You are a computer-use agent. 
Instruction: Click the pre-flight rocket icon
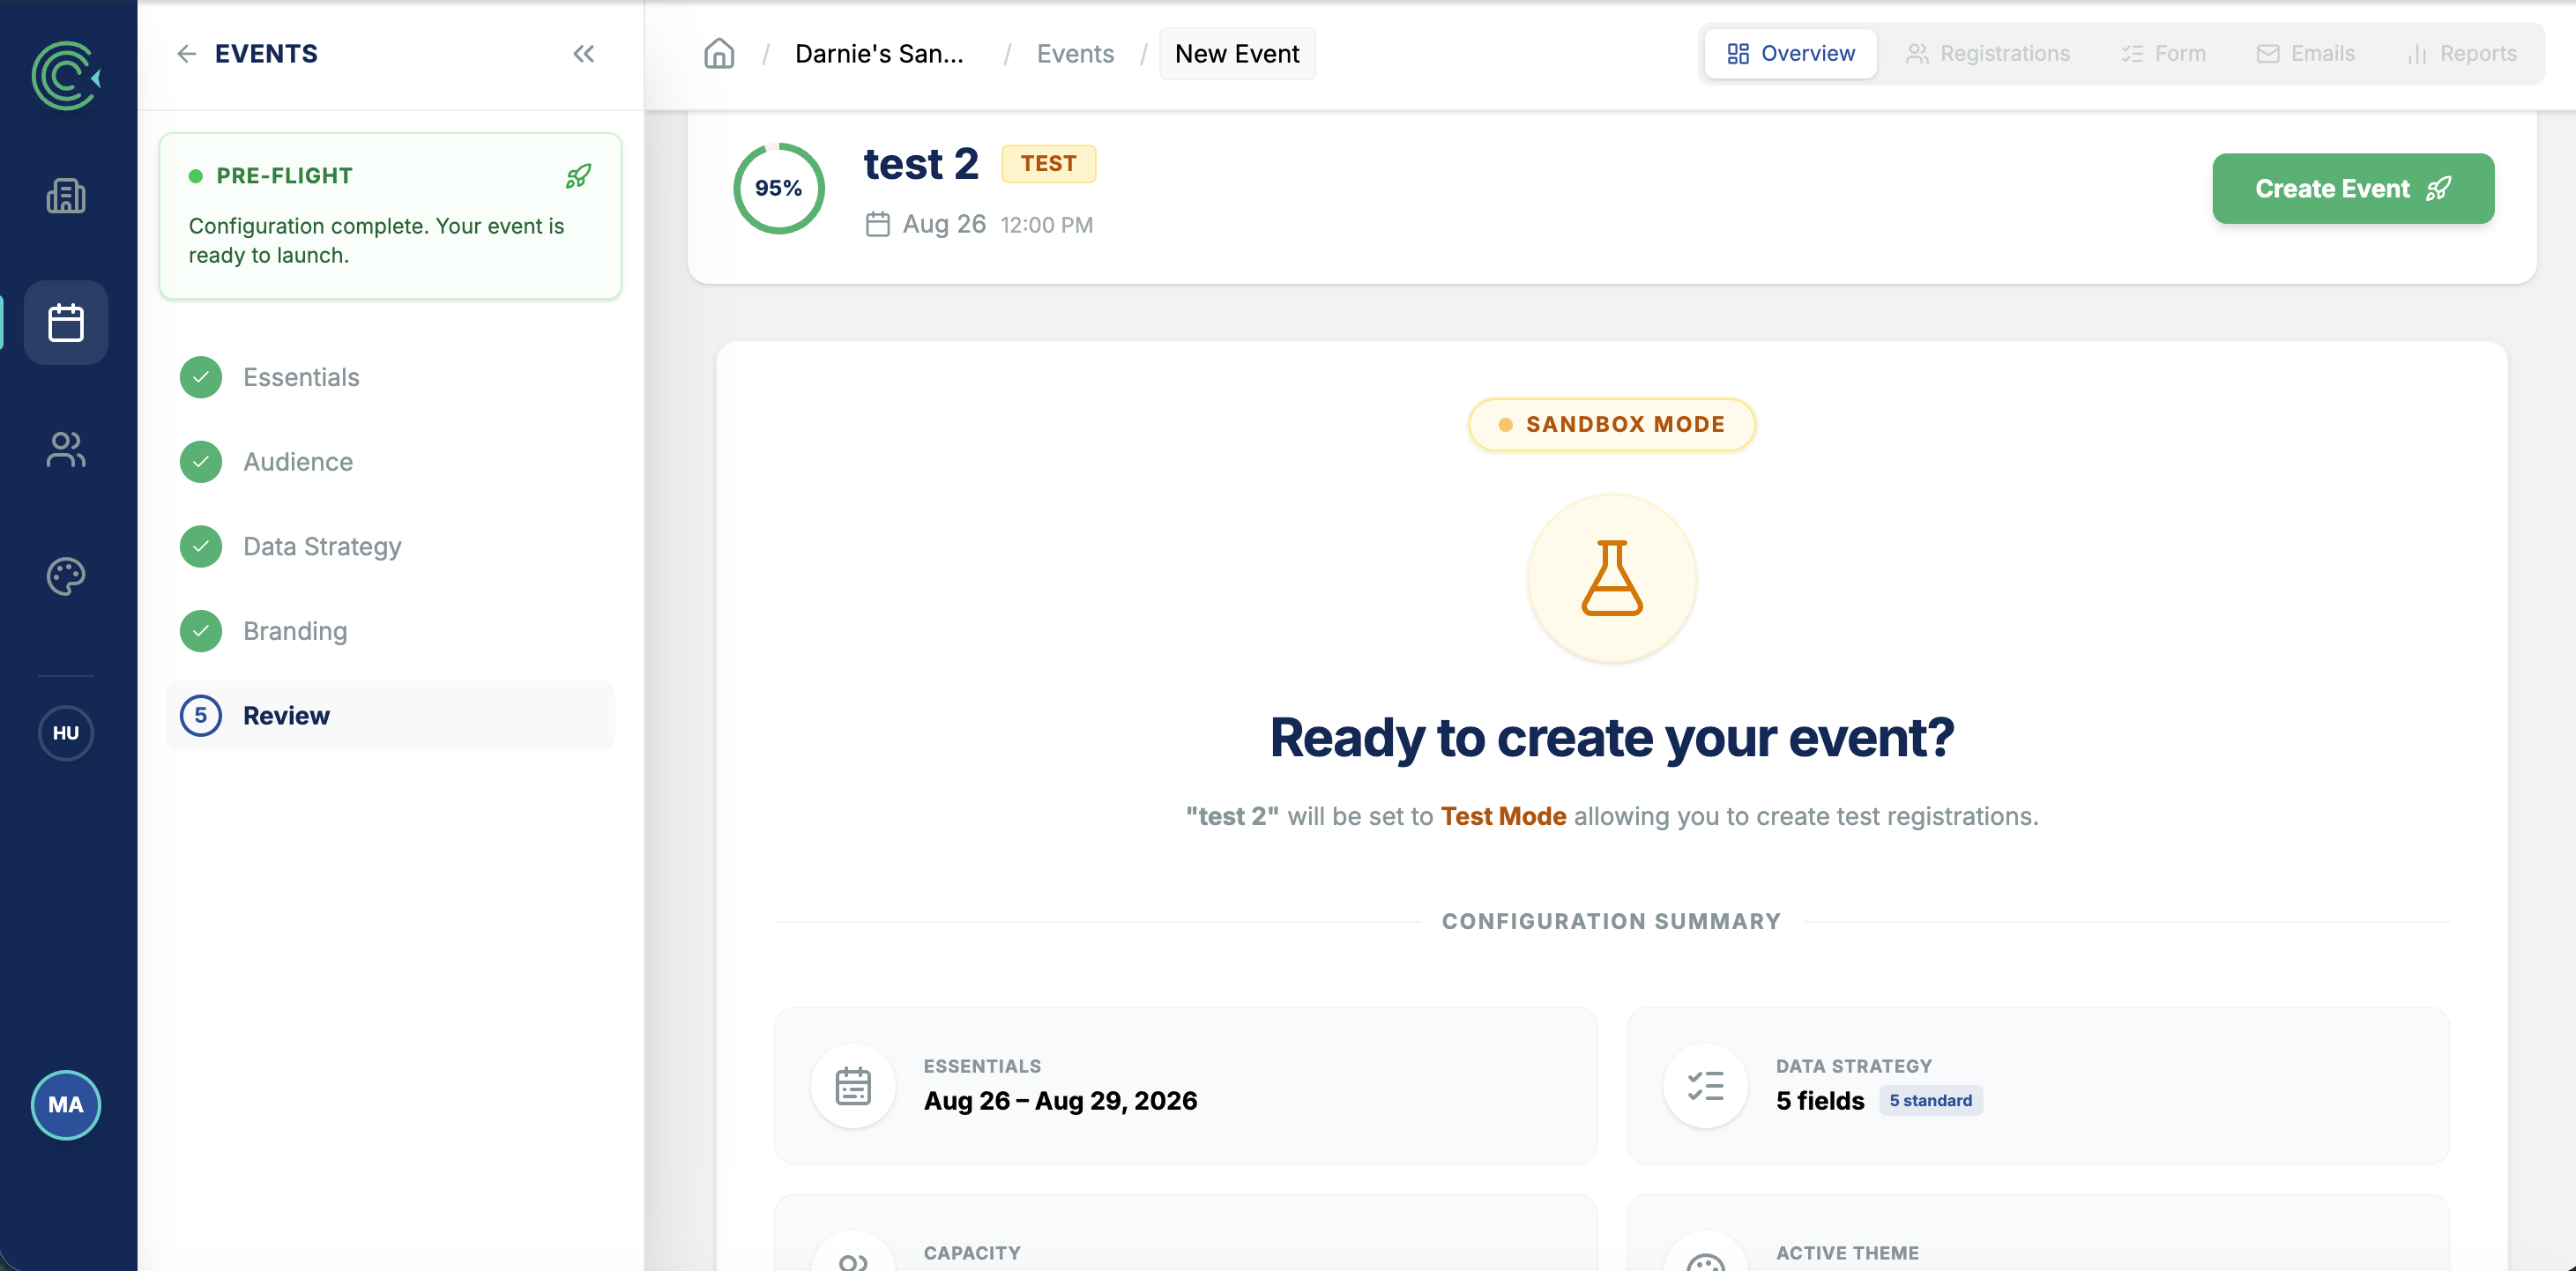click(578, 176)
